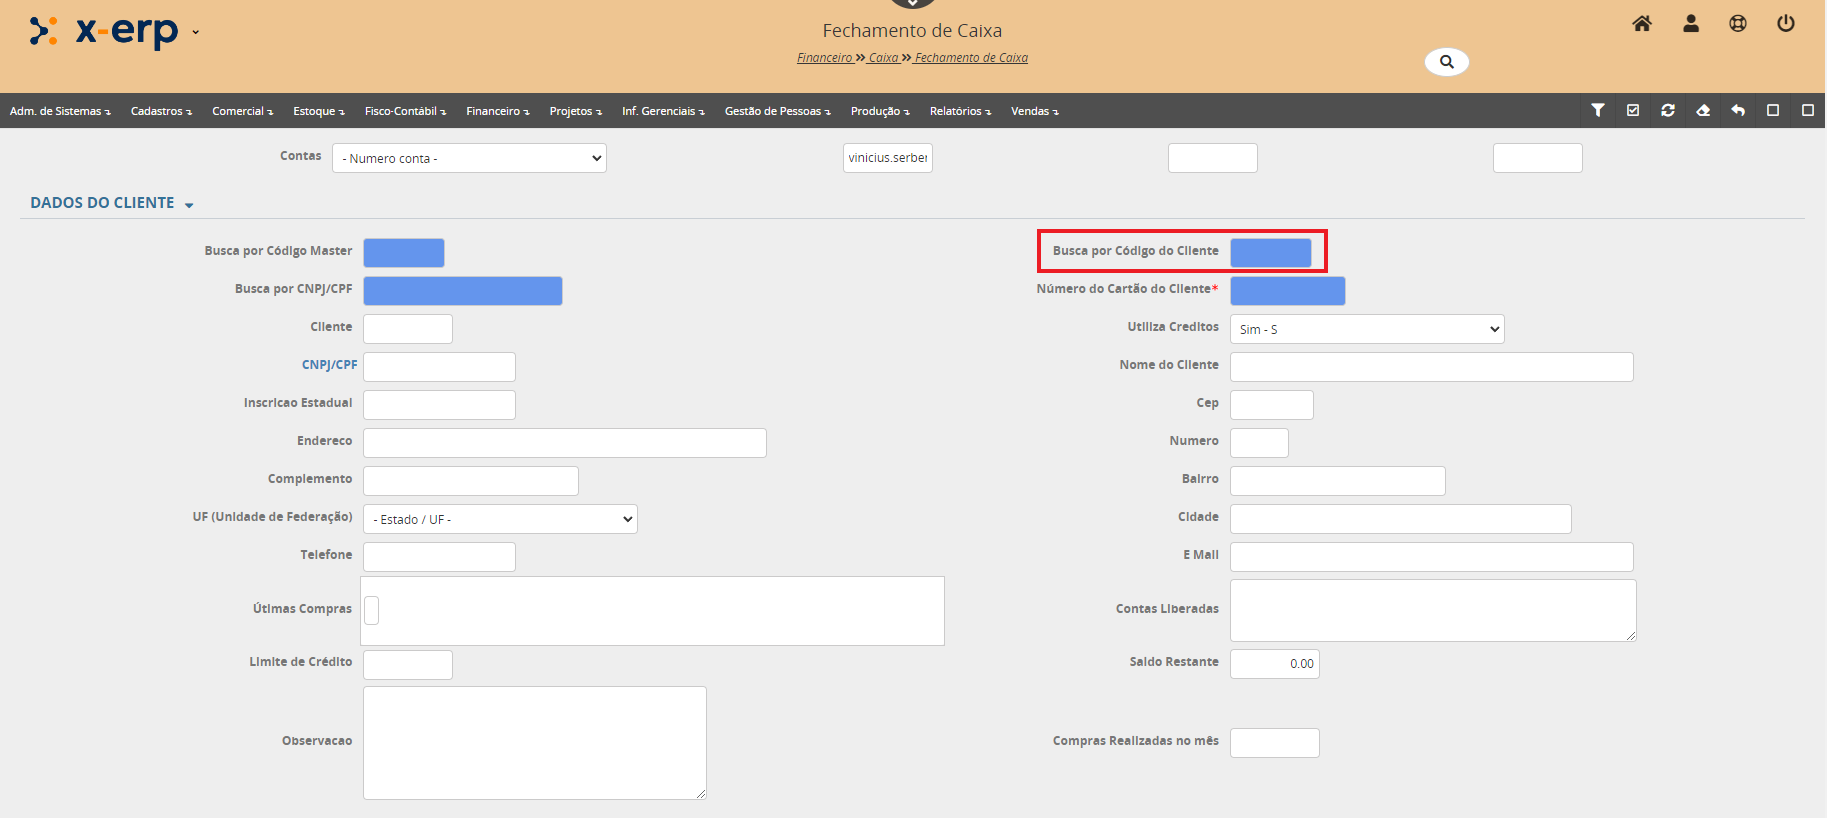Click the Nome do Cliente input field
Screen dimensions: 1827x818
pyautogui.click(x=1431, y=367)
